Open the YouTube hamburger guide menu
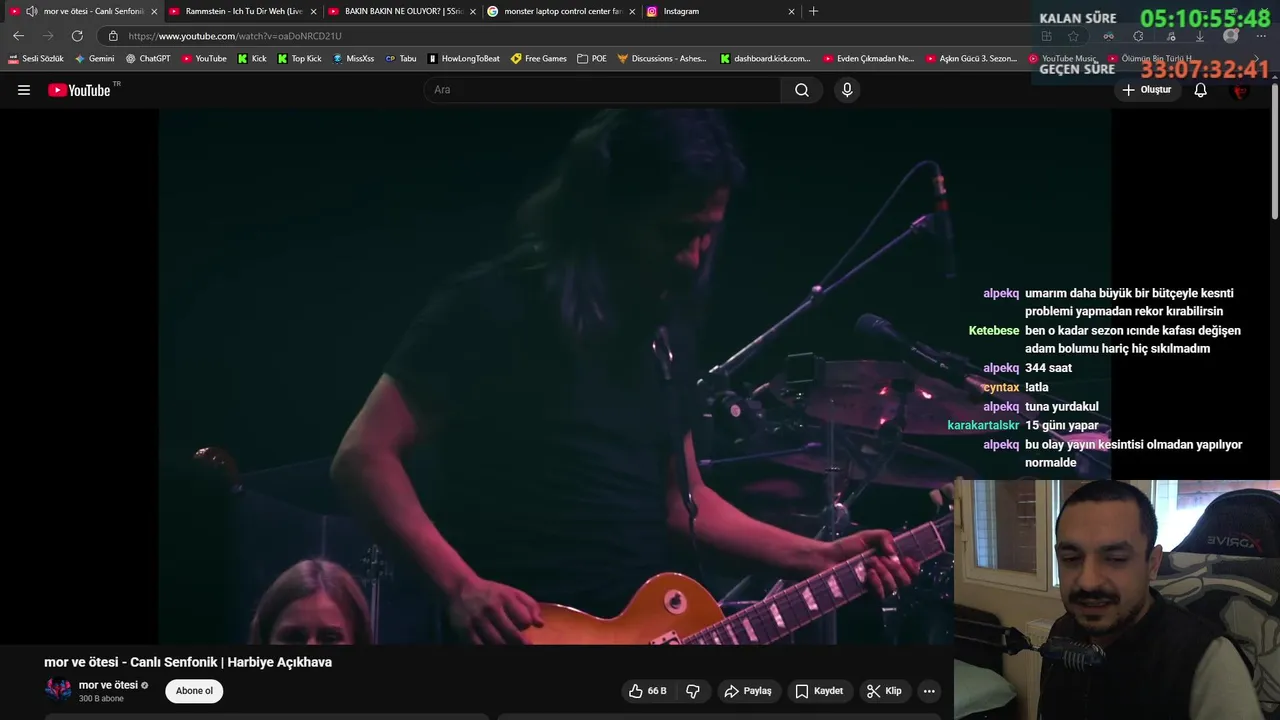The width and height of the screenshot is (1280, 720). pyautogui.click(x=24, y=90)
